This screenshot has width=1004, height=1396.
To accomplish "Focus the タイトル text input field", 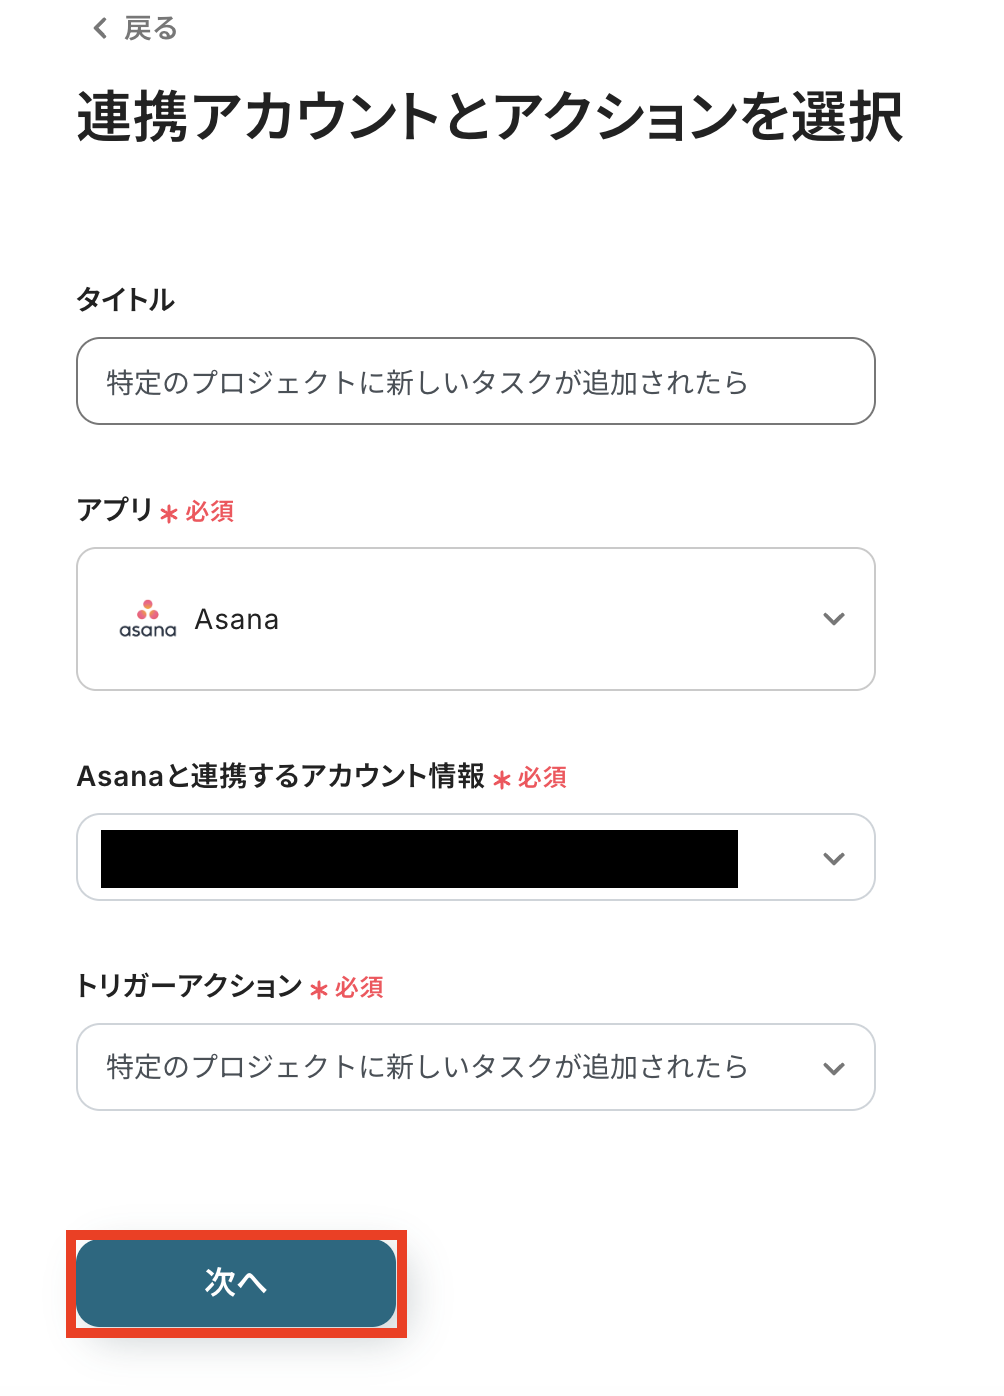I will pyautogui.click(x=476, y=381).
